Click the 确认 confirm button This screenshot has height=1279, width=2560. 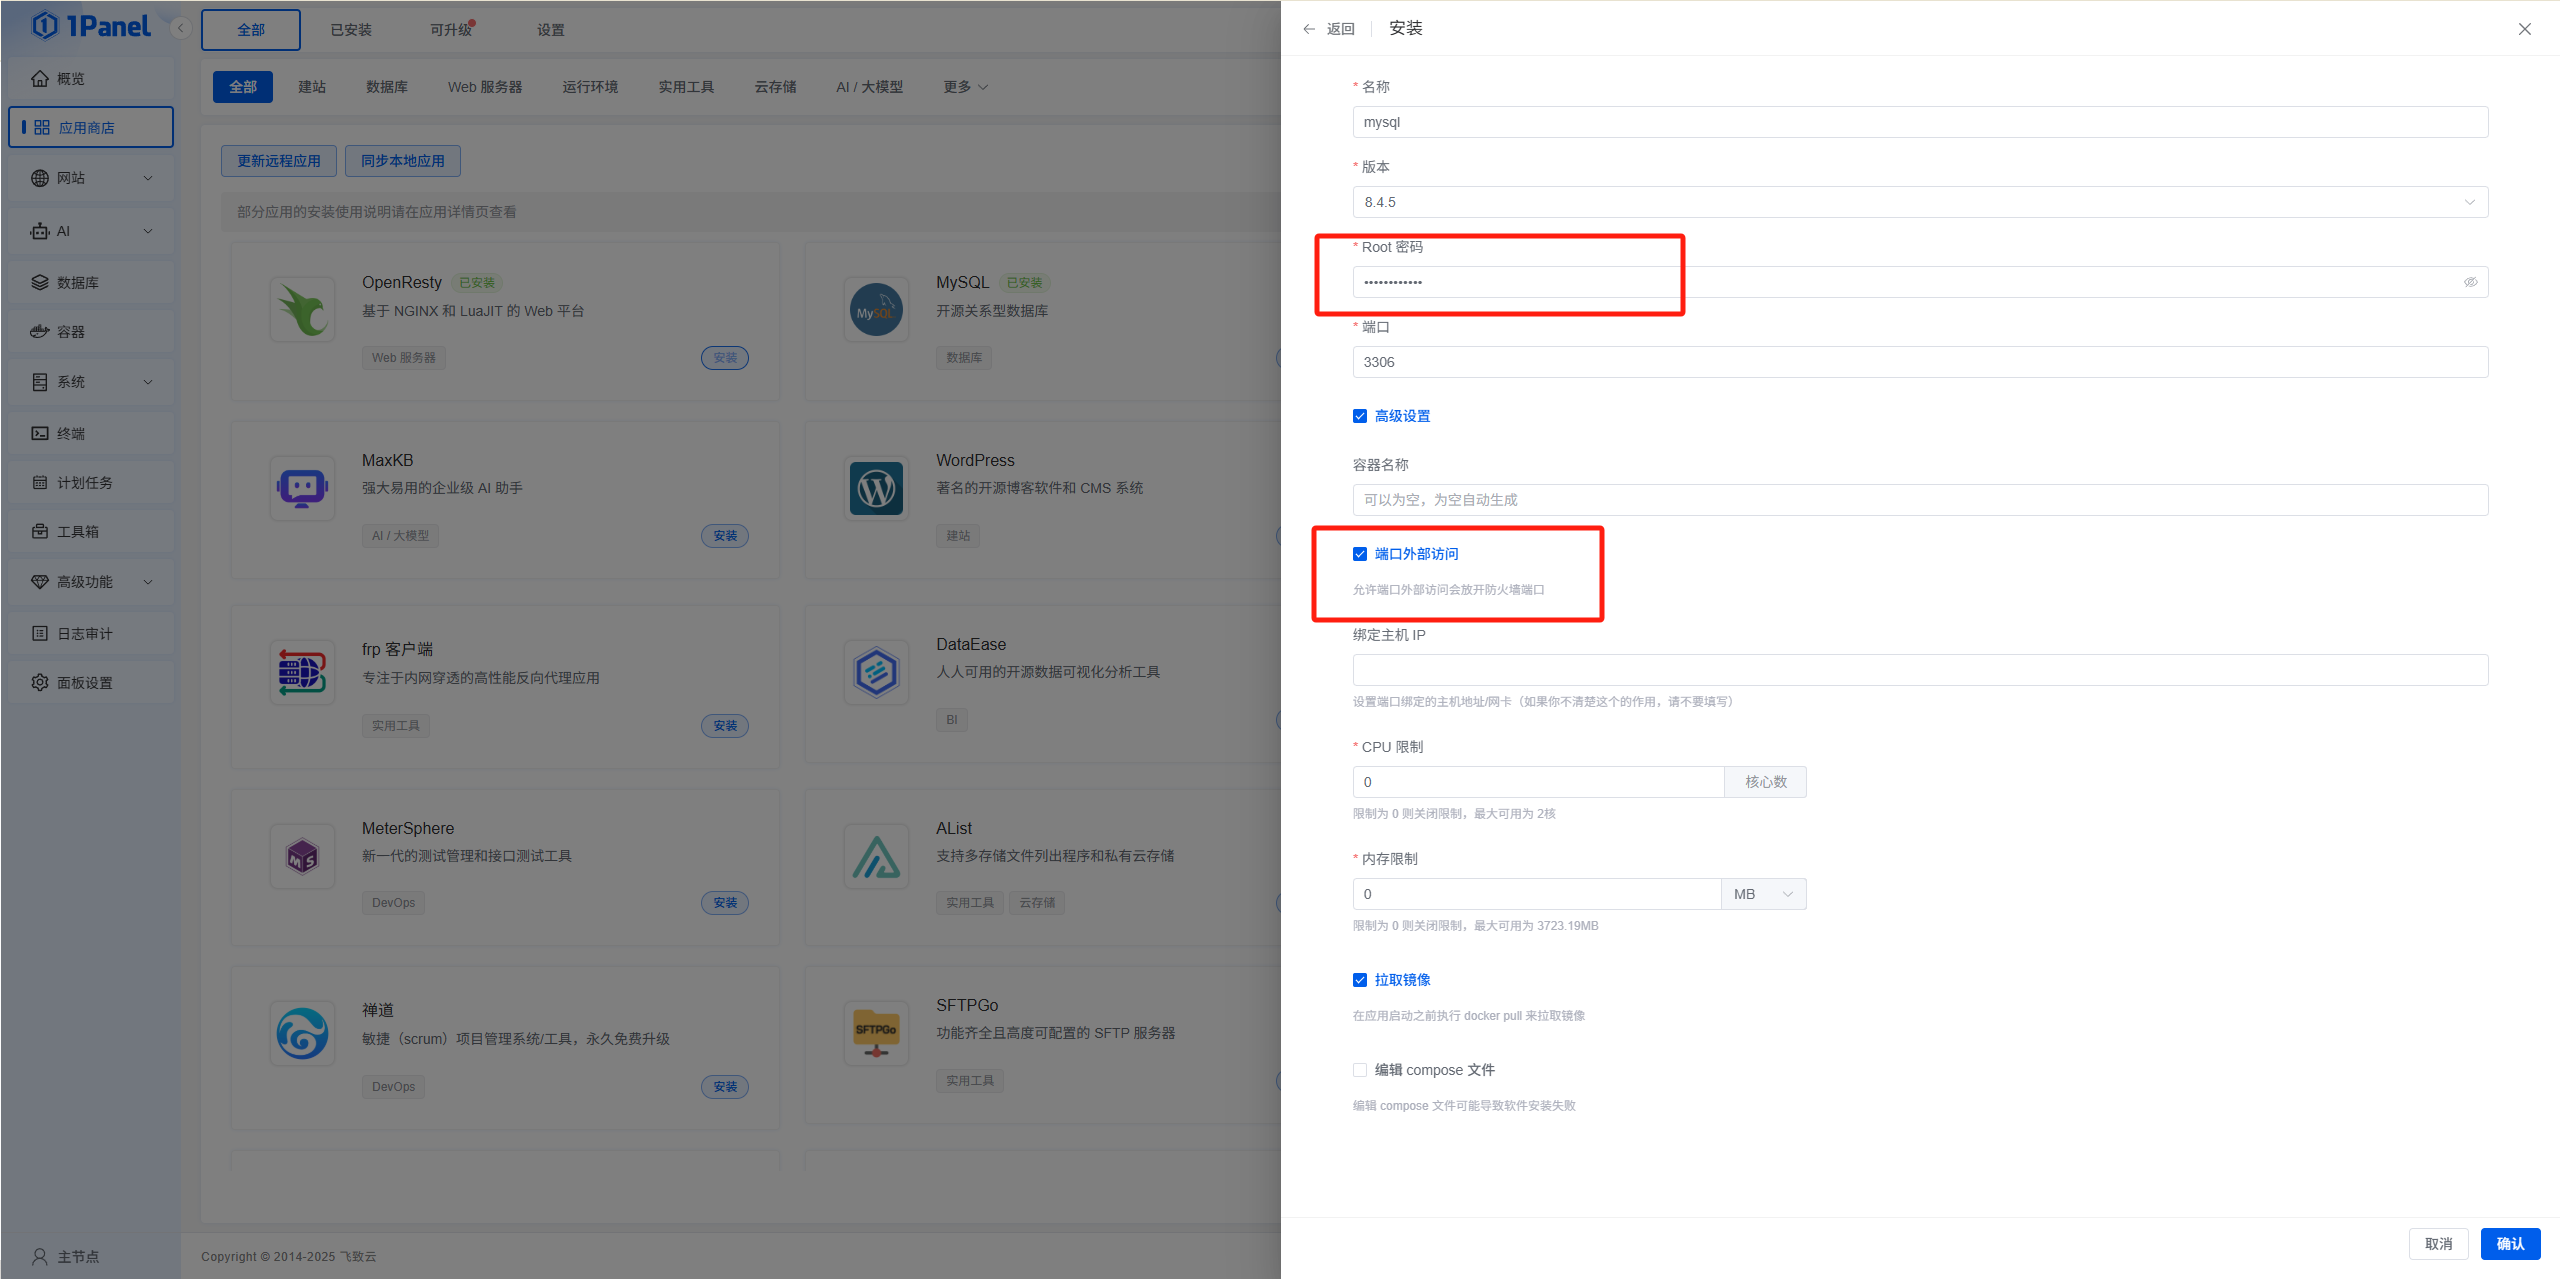(x=2510, y=1243)
